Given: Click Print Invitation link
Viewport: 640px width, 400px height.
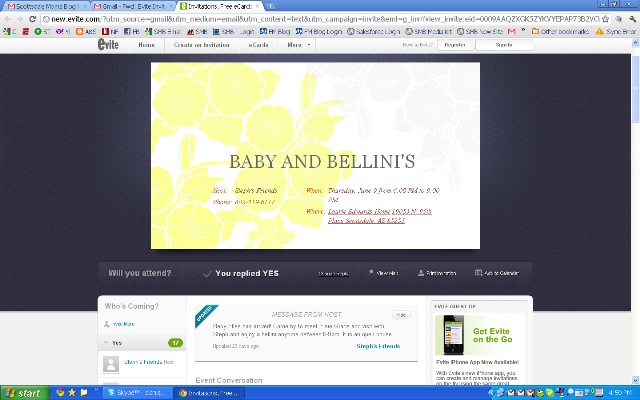Looking at the screenshot, I should [441, 273].
